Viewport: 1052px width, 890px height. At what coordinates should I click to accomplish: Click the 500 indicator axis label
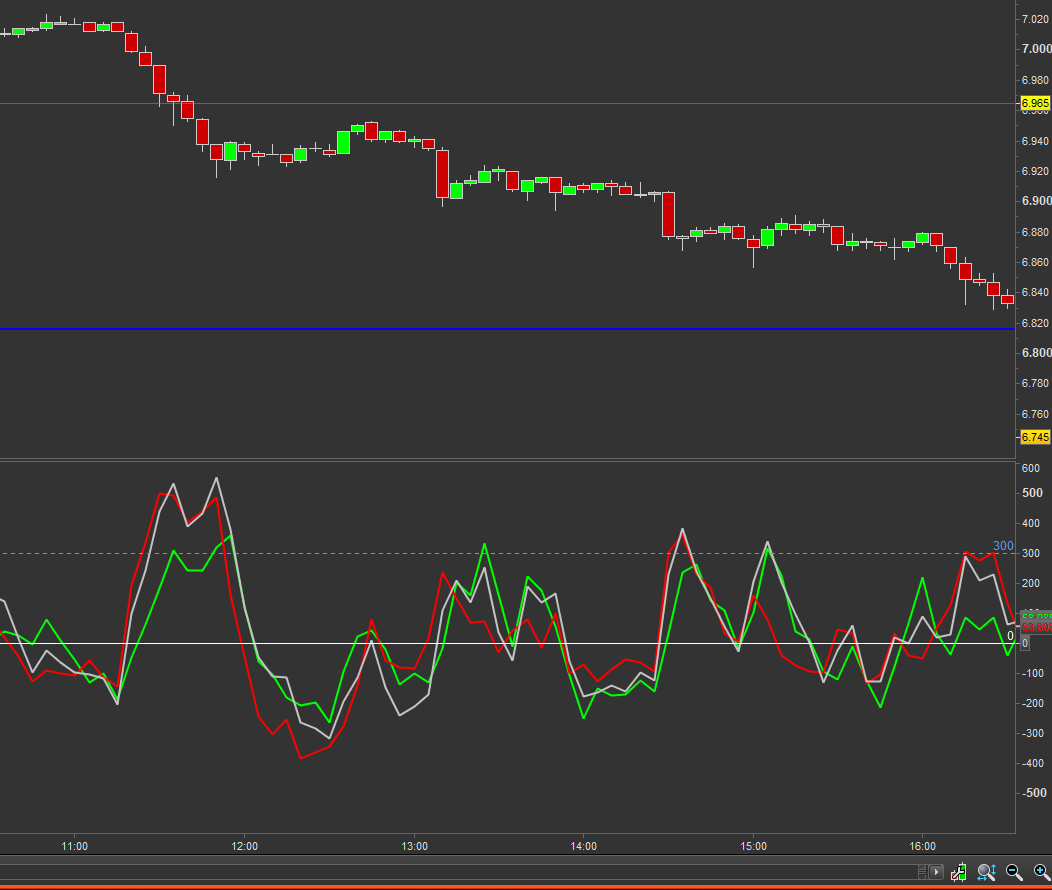(x=1032, y=493)
